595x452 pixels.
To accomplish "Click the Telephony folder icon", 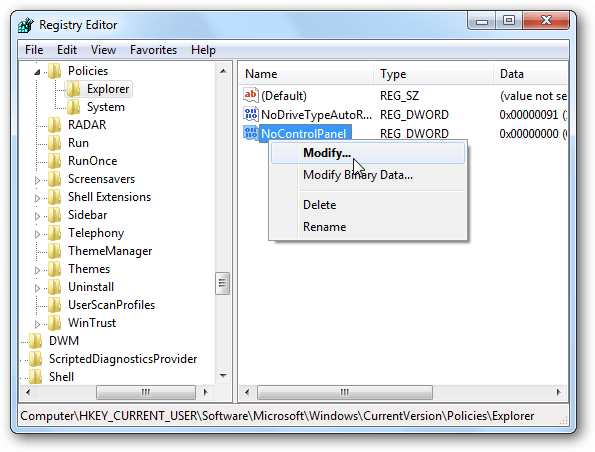I will (x=54, y=233).
